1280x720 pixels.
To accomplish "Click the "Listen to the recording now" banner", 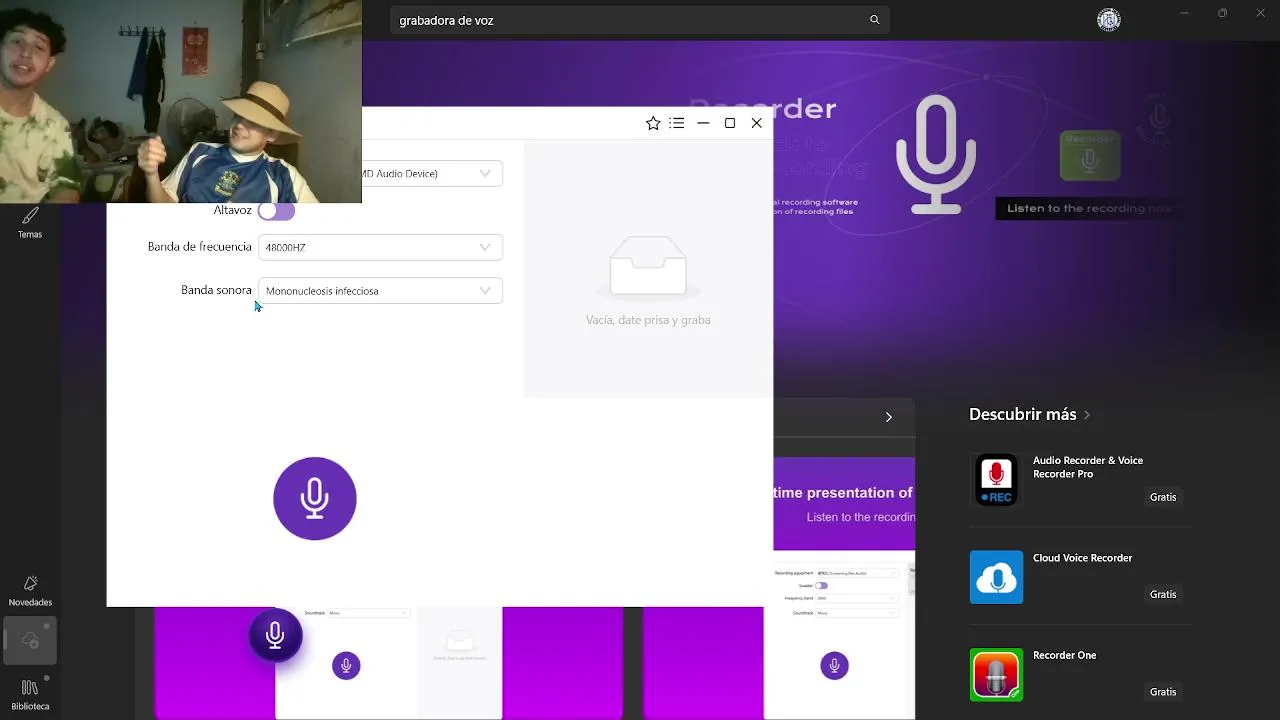I will pos(1089,208).
